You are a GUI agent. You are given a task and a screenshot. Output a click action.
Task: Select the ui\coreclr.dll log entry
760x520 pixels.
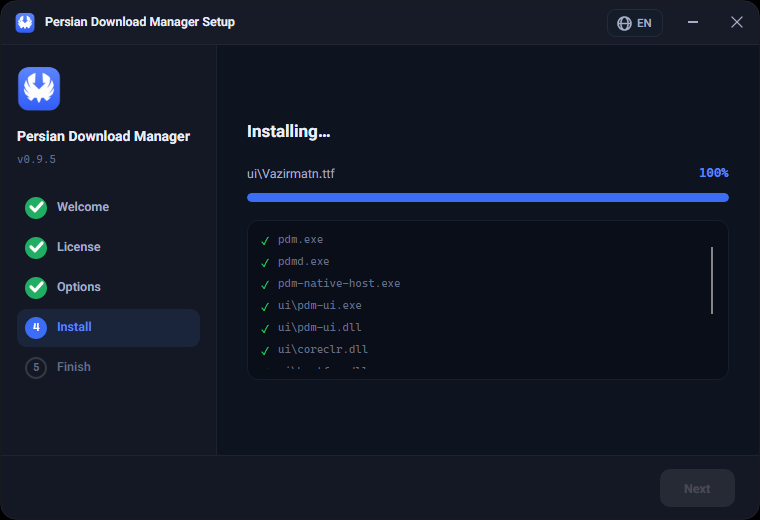pyautogui.click(x=323, y=349)
